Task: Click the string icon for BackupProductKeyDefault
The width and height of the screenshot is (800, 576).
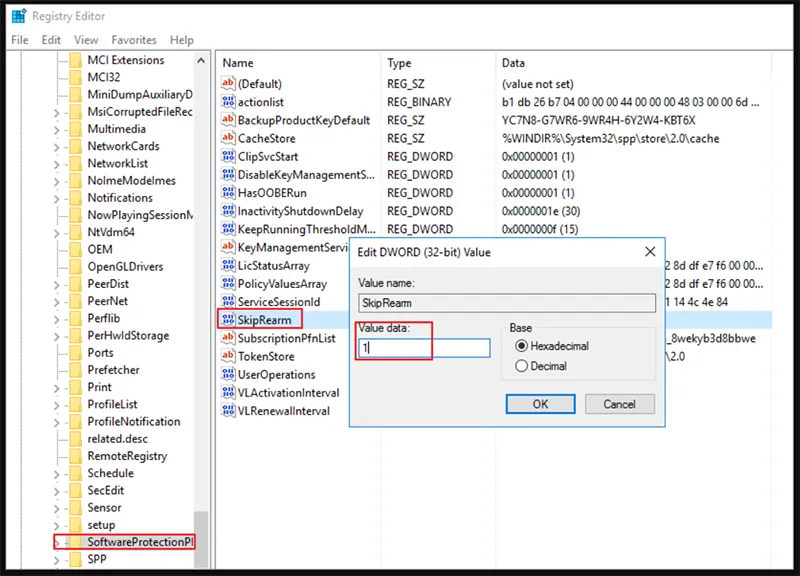Action: pos(227,120)
